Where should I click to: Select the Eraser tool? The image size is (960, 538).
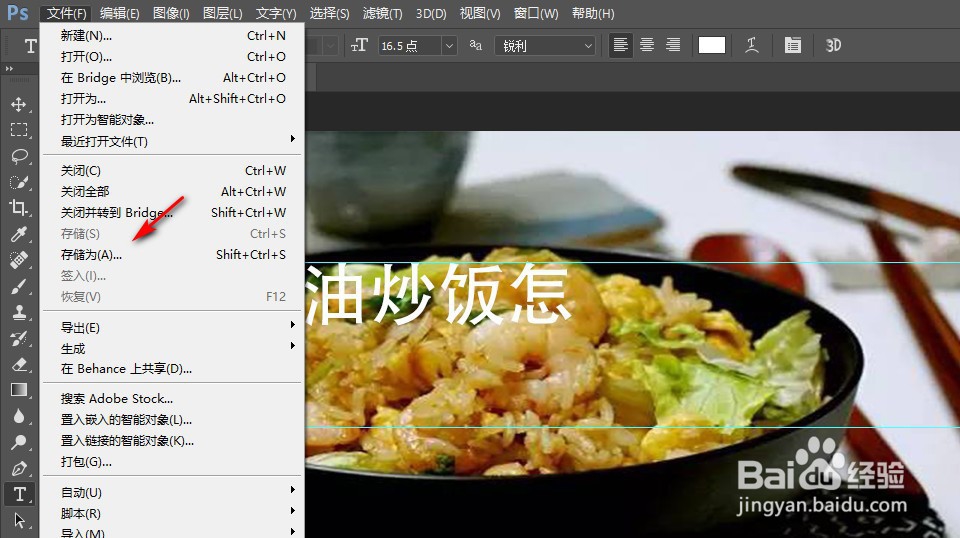[x=19, y=364]
